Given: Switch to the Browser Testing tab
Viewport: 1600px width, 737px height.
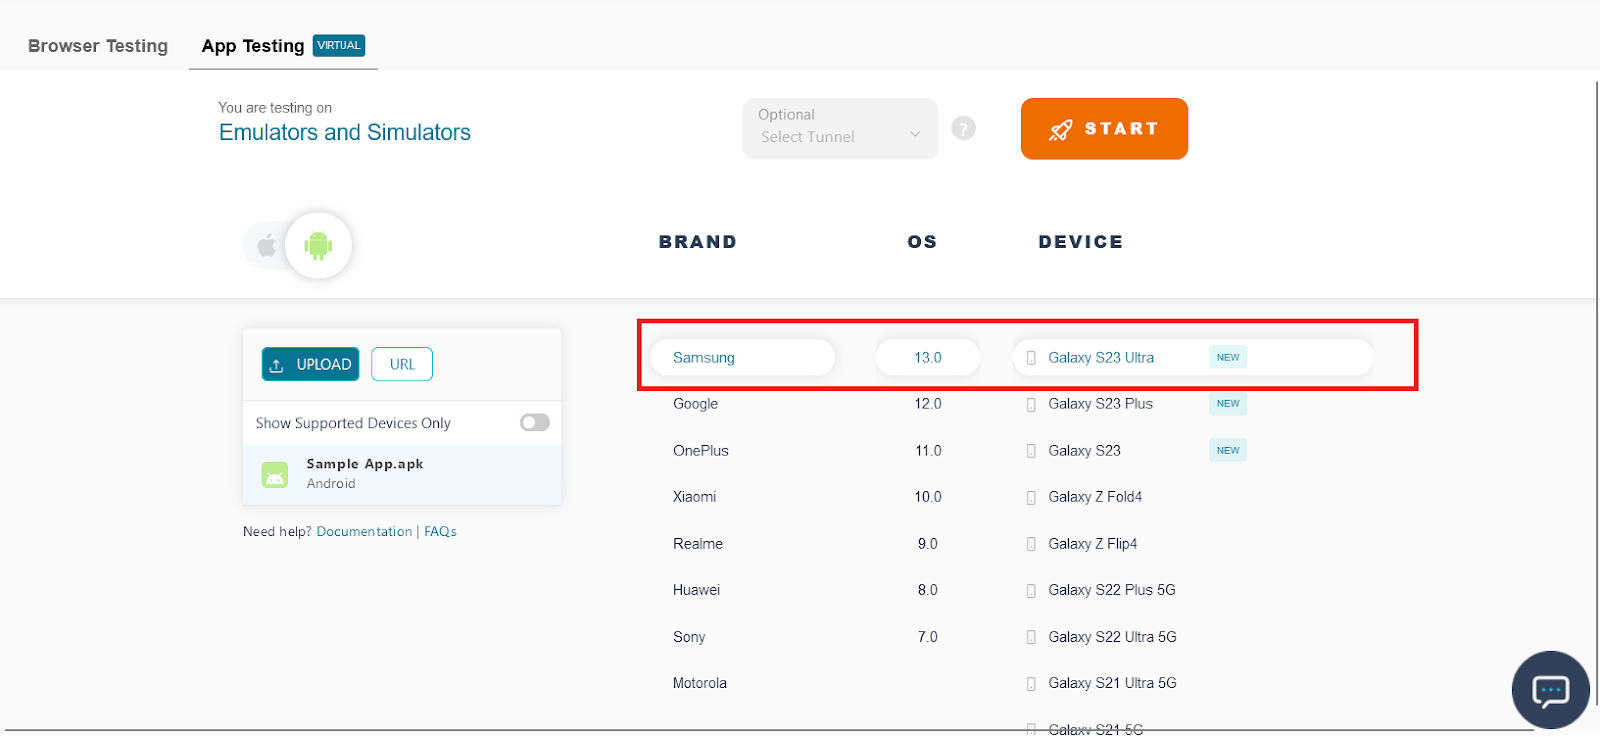Looking at the screenshot, I should tap(98, 46).
